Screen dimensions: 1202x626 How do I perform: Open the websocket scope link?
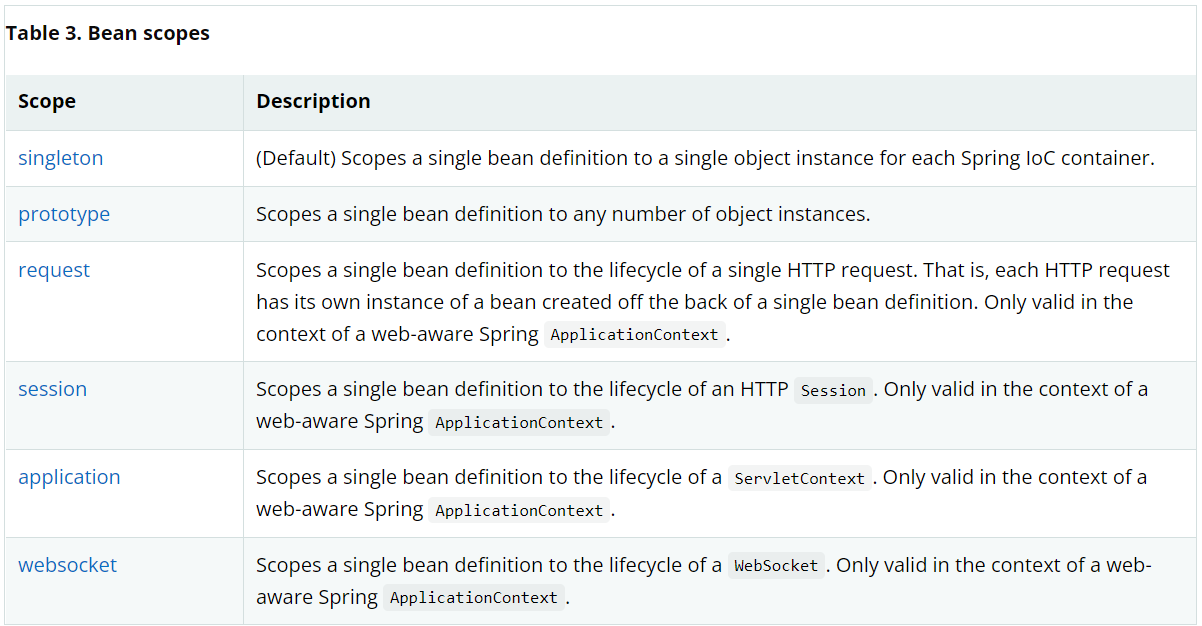(67, 565)
